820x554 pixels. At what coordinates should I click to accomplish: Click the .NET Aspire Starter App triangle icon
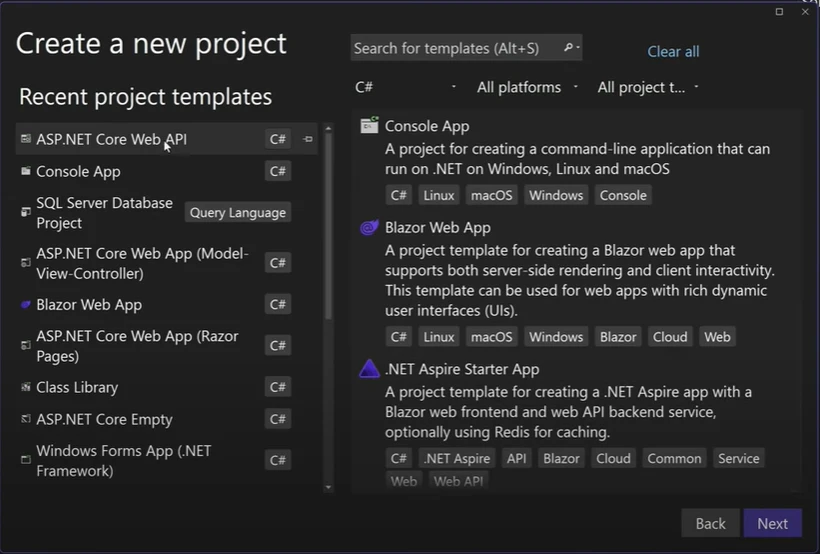click(369, 369)
